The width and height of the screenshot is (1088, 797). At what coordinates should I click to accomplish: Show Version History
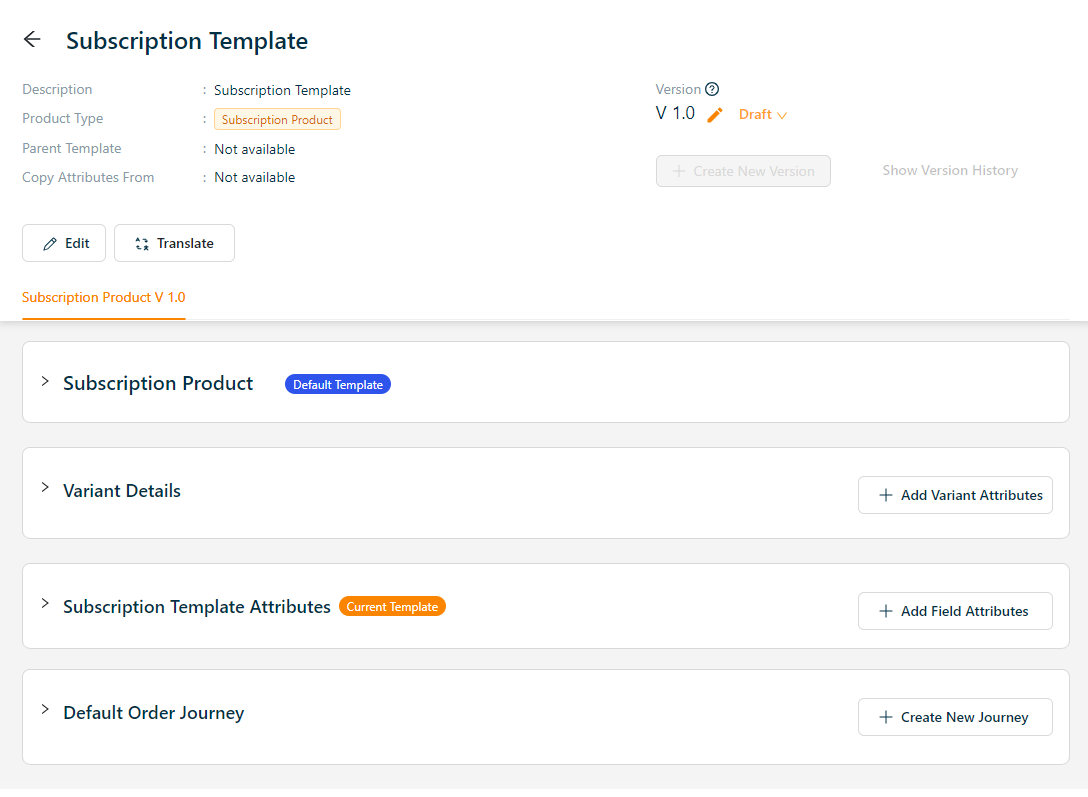tap(950, 171)
